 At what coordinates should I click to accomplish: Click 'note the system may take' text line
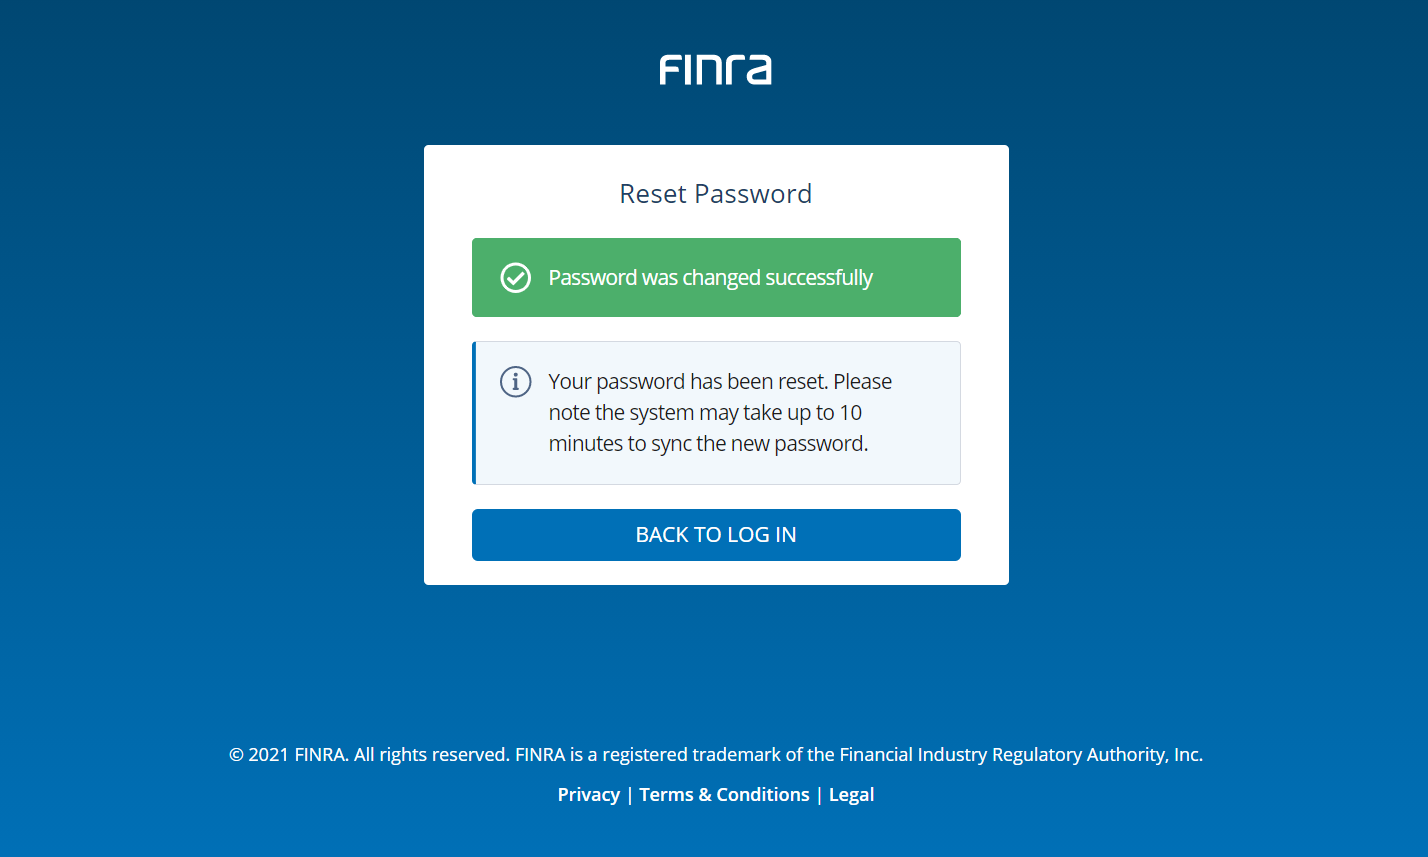tap(705, 413)
